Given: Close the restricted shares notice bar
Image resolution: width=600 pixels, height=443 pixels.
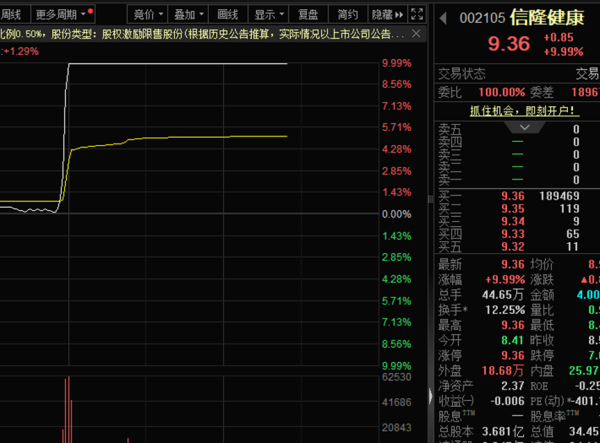Looking at the screenshot, I should 416,34.
